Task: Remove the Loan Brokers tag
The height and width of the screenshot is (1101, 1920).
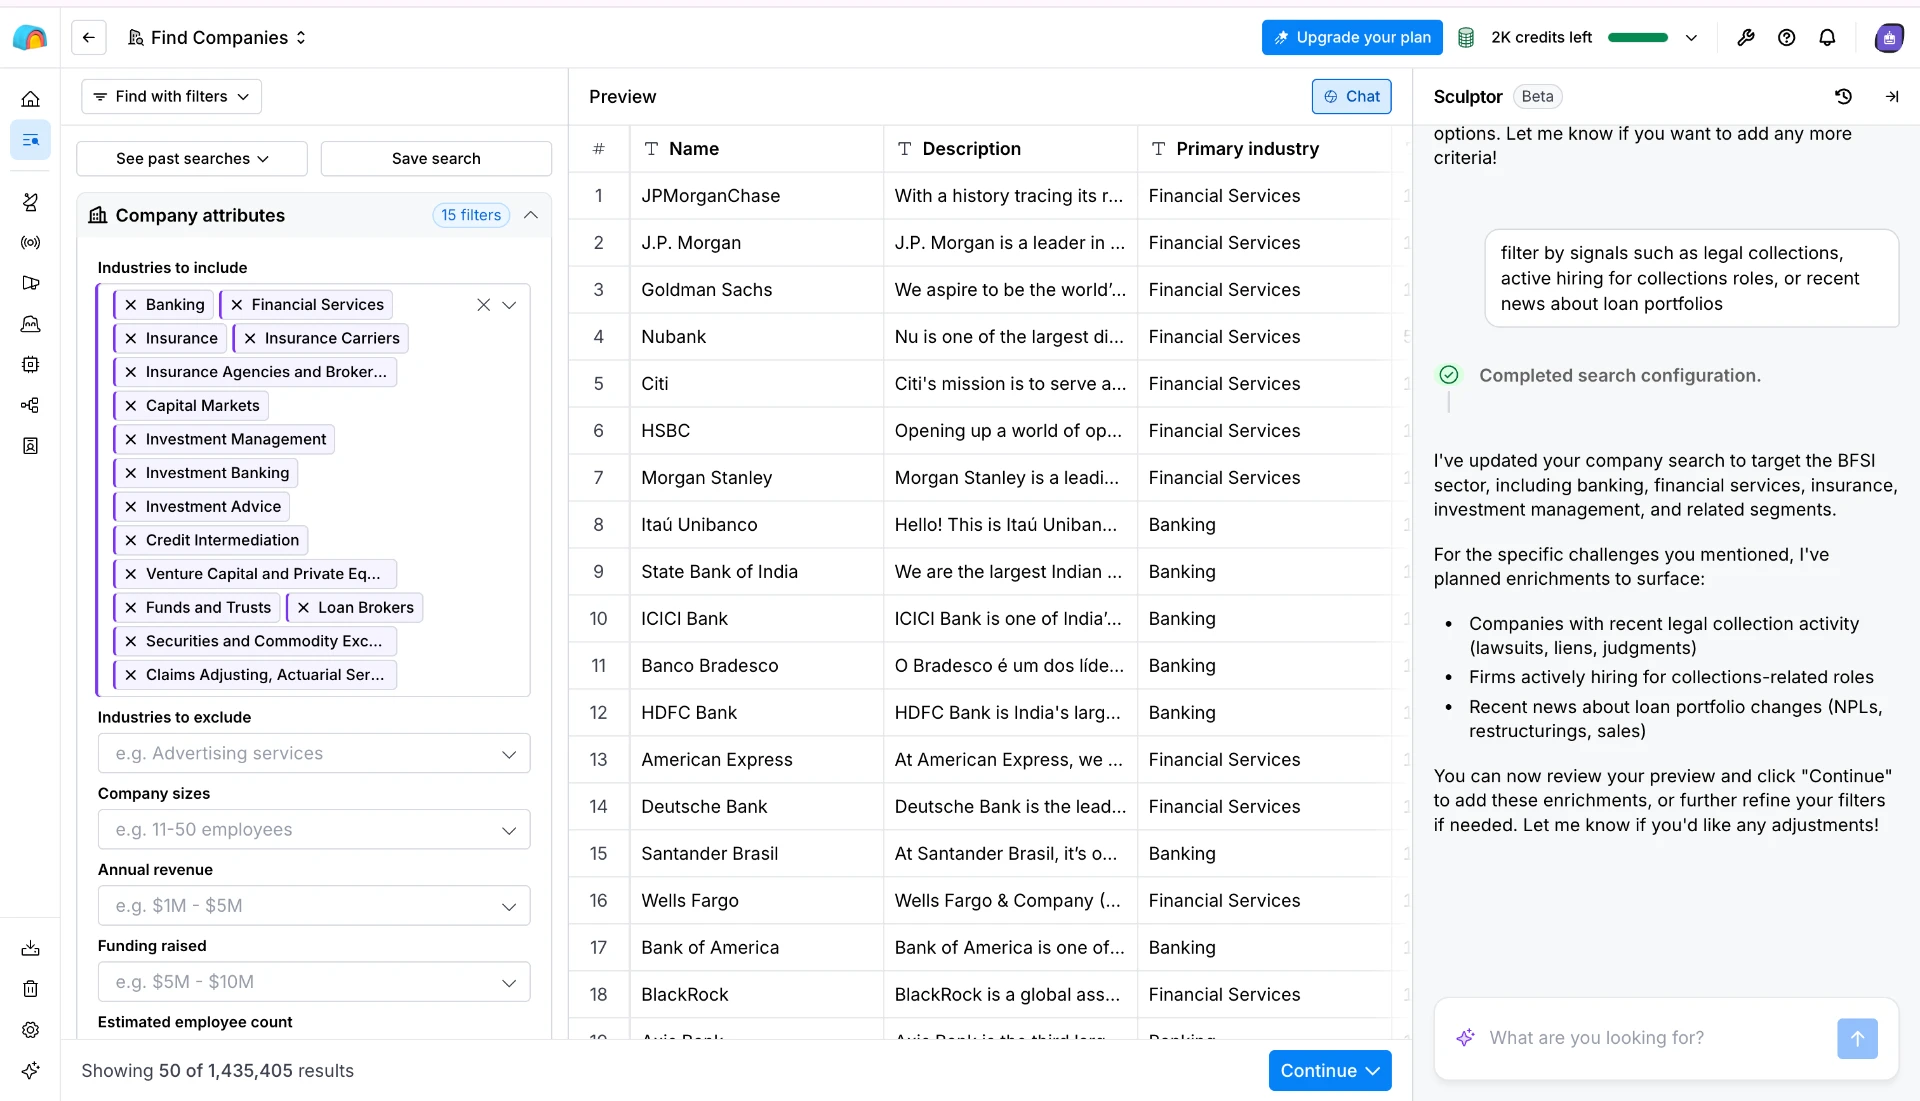Action: (x=303, y=608)
